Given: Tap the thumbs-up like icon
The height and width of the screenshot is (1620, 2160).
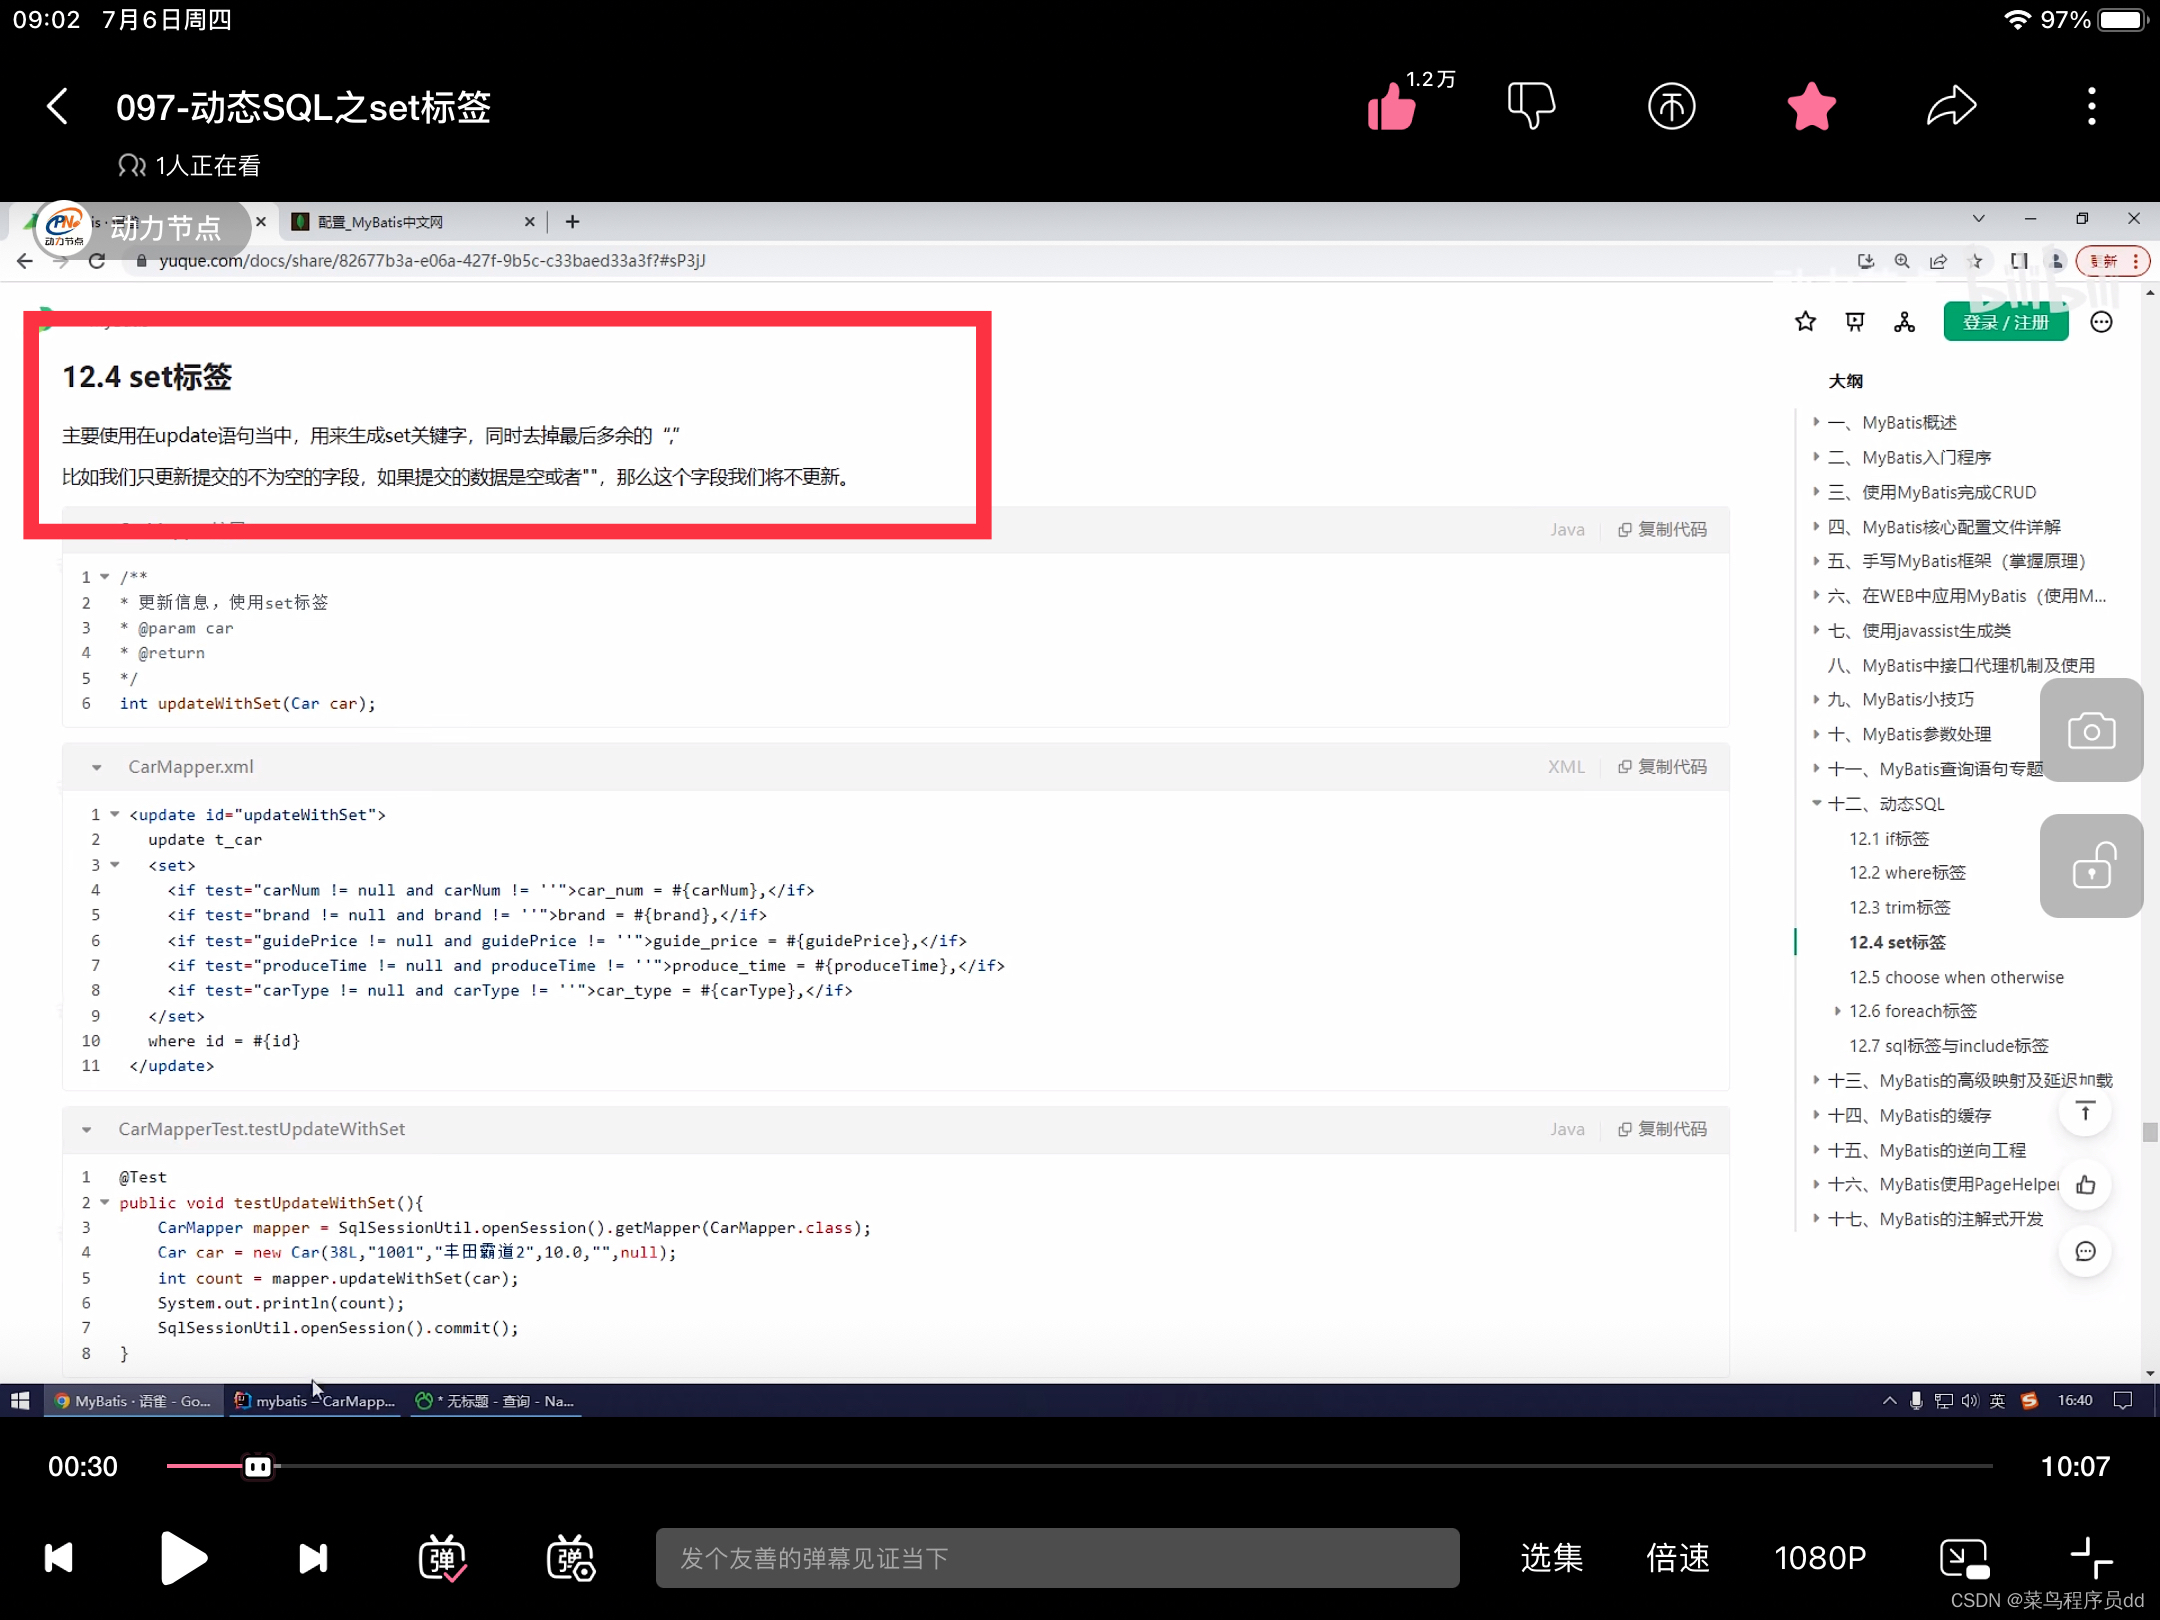Looking at the screenshot, I should 1392,107.
